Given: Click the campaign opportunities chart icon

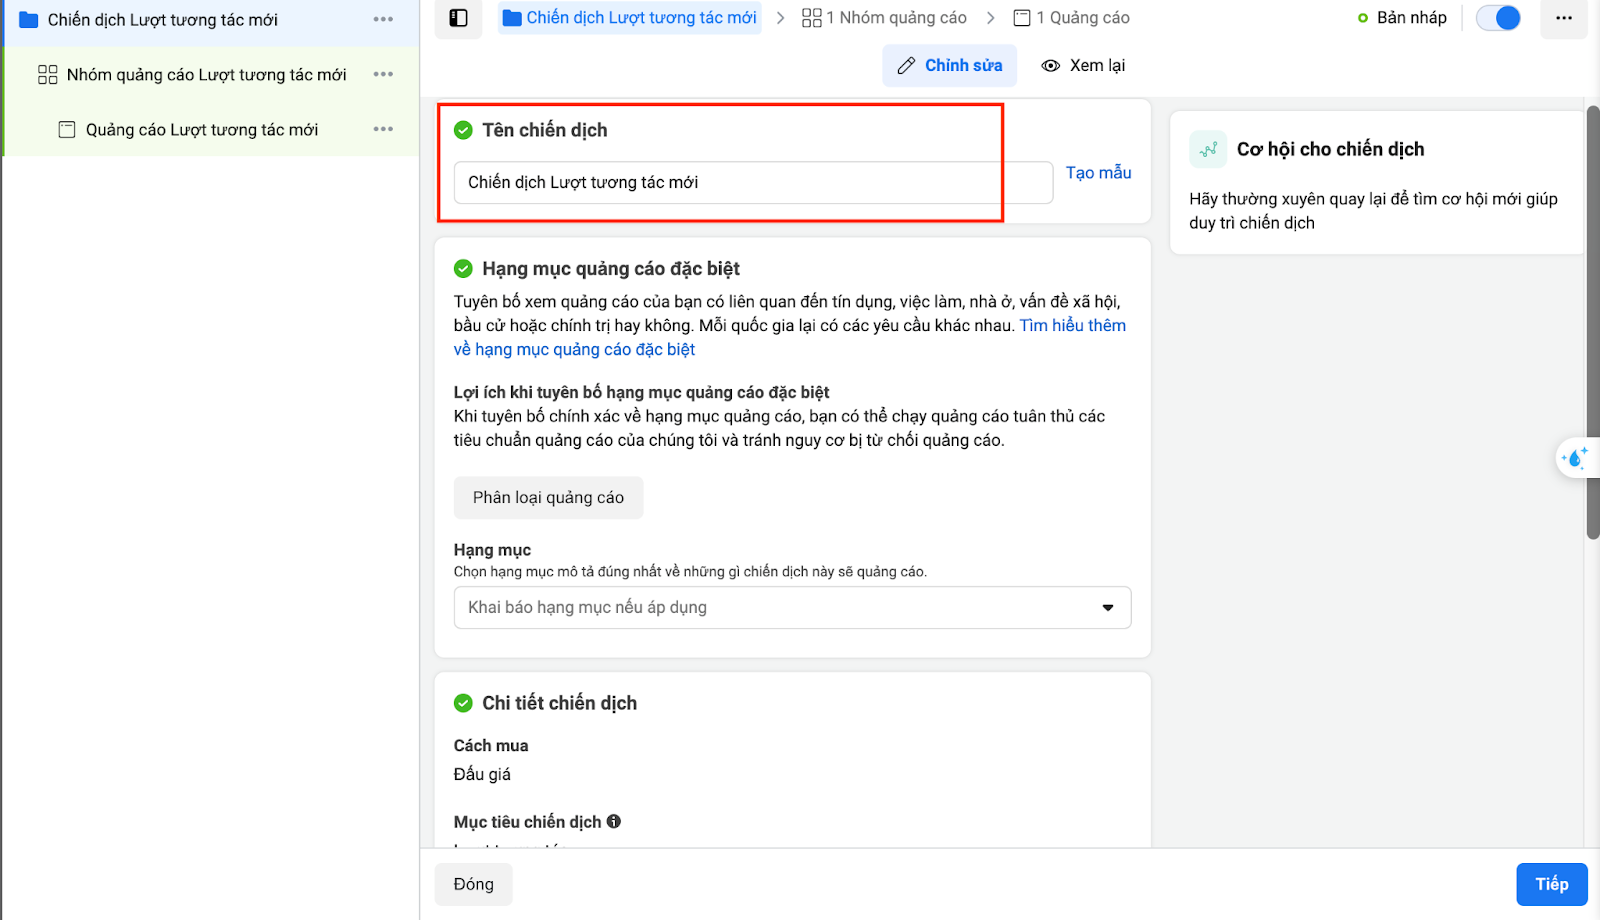Looking at the screenshot, I should (x=1208, y=149).
